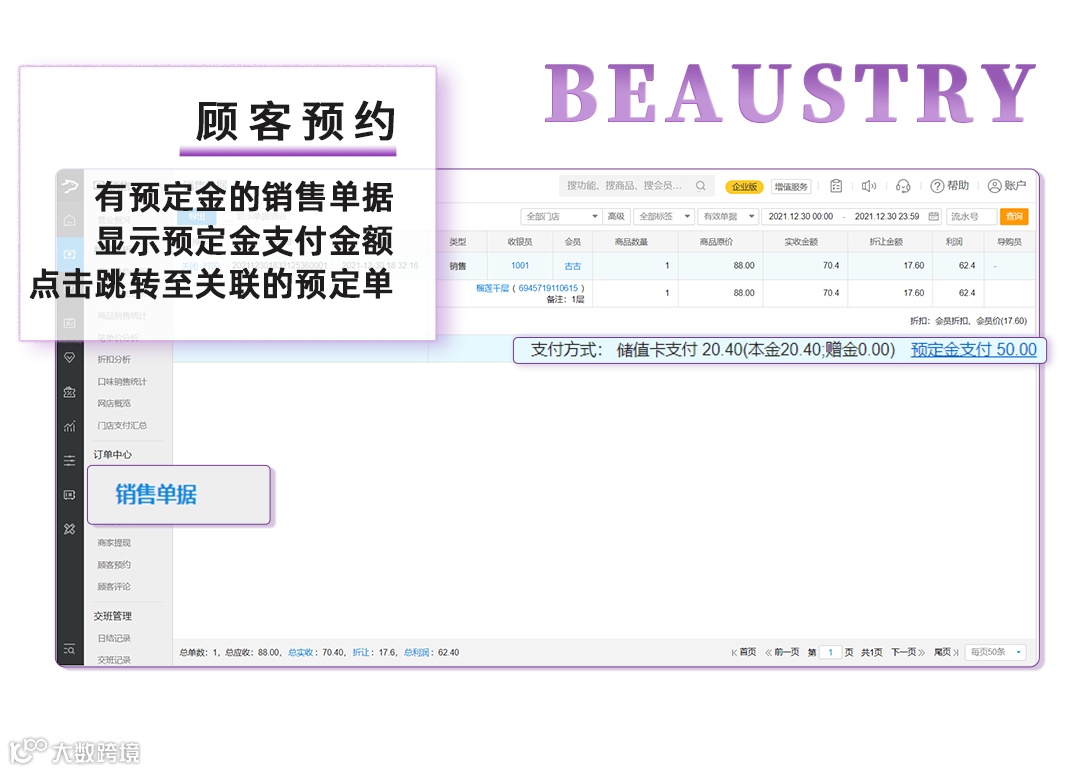This screenshot has height=772, width=1080.
Task: Click the menu search icon at sidebar bottom
Action: click(x=70, y=649)
